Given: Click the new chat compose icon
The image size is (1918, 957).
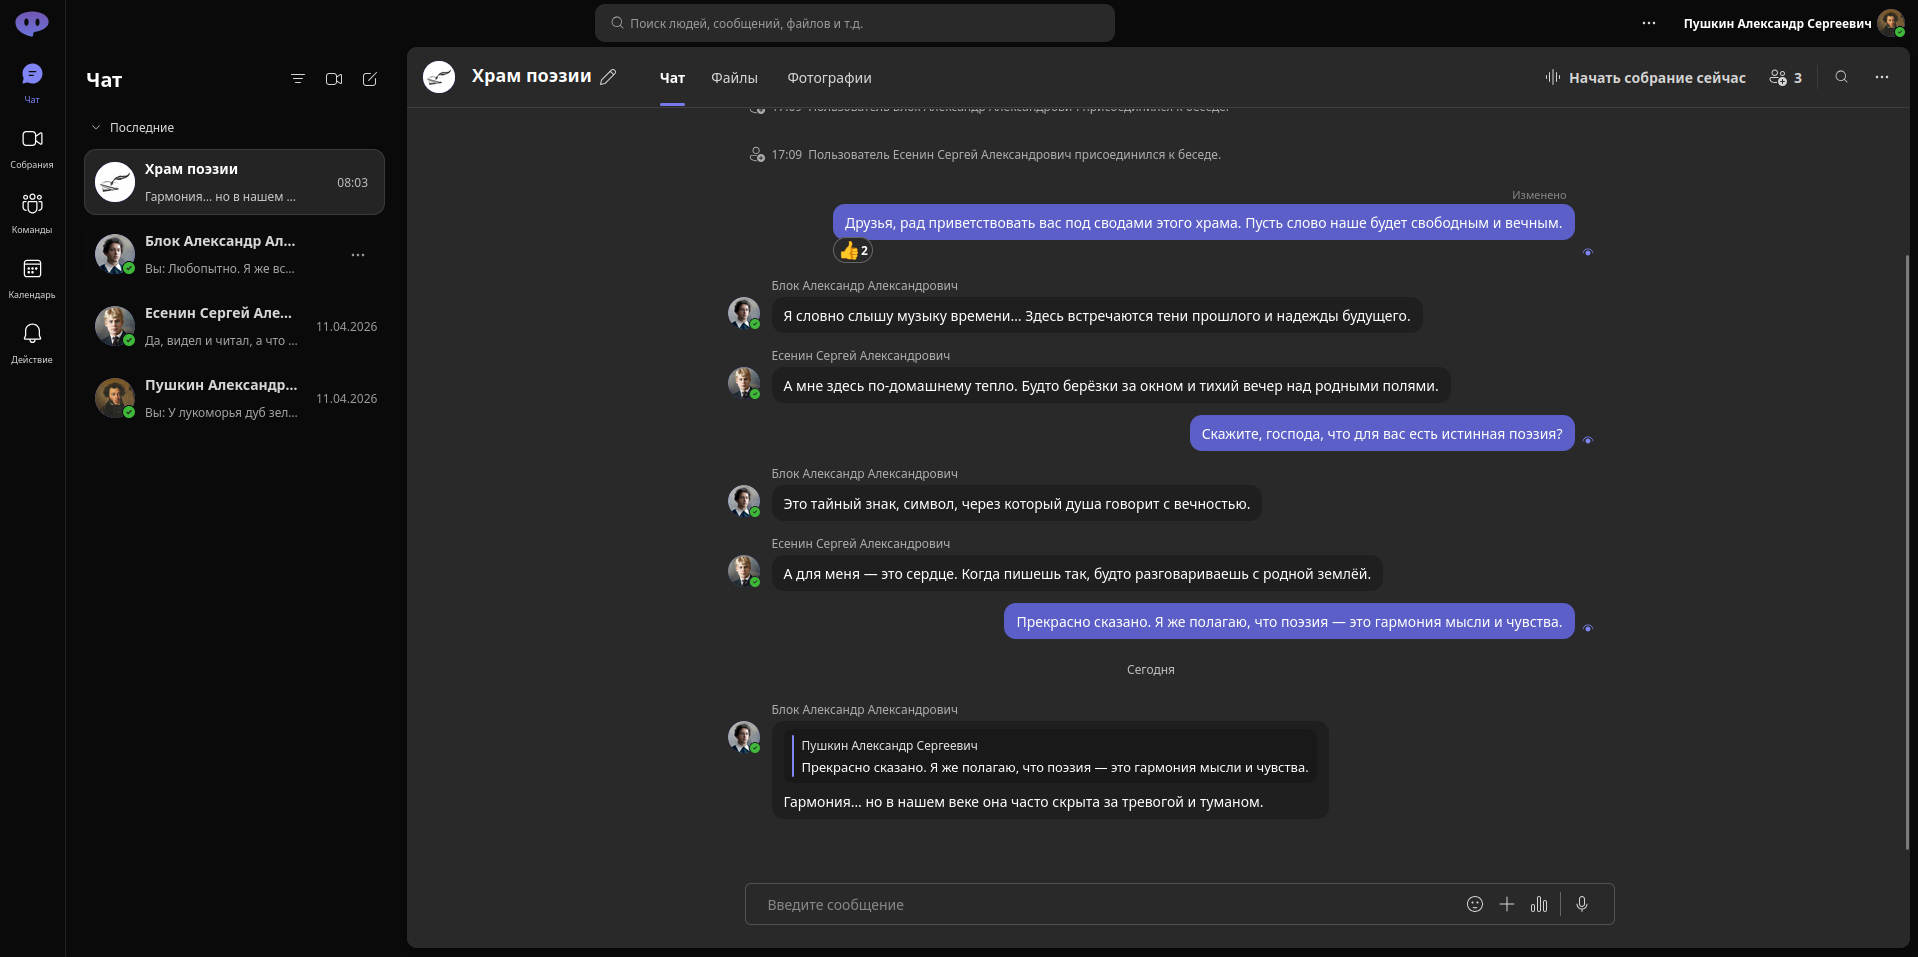Looking at the screenshot, I should (x=370, y=79).
